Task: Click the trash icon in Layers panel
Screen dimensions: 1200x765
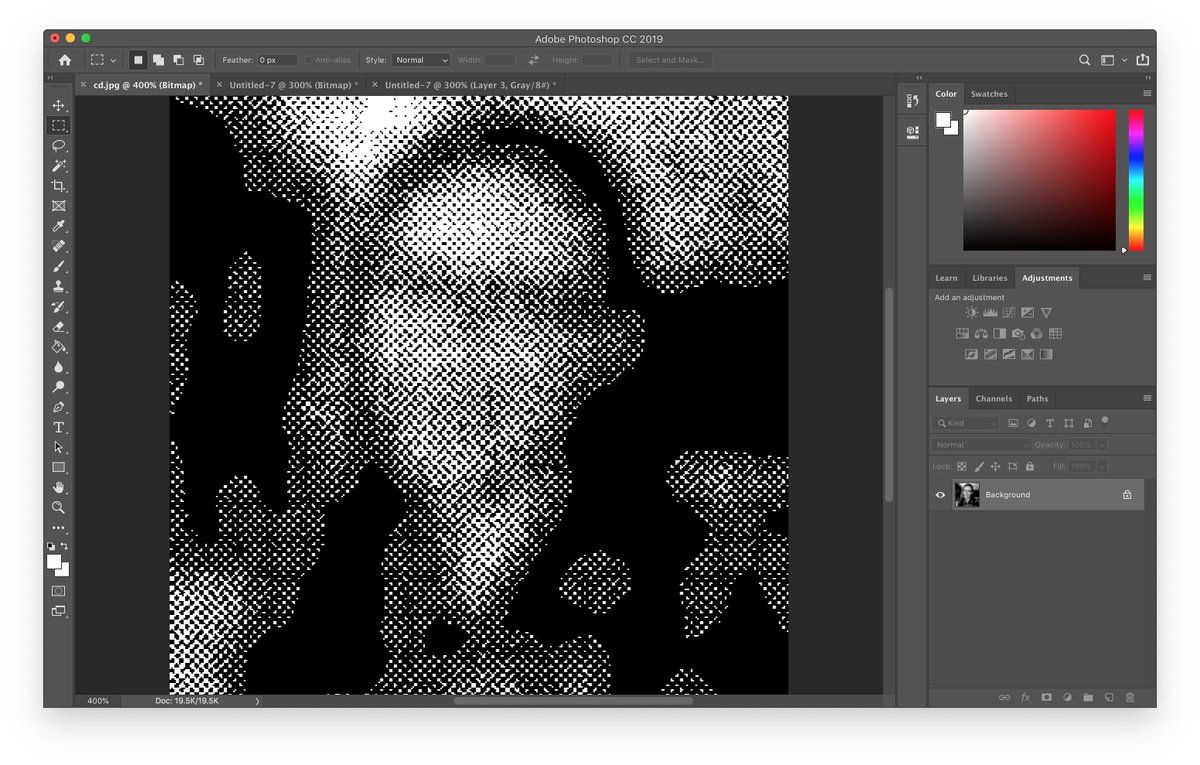Action: pyautogui.click(x=1130, y=697)
